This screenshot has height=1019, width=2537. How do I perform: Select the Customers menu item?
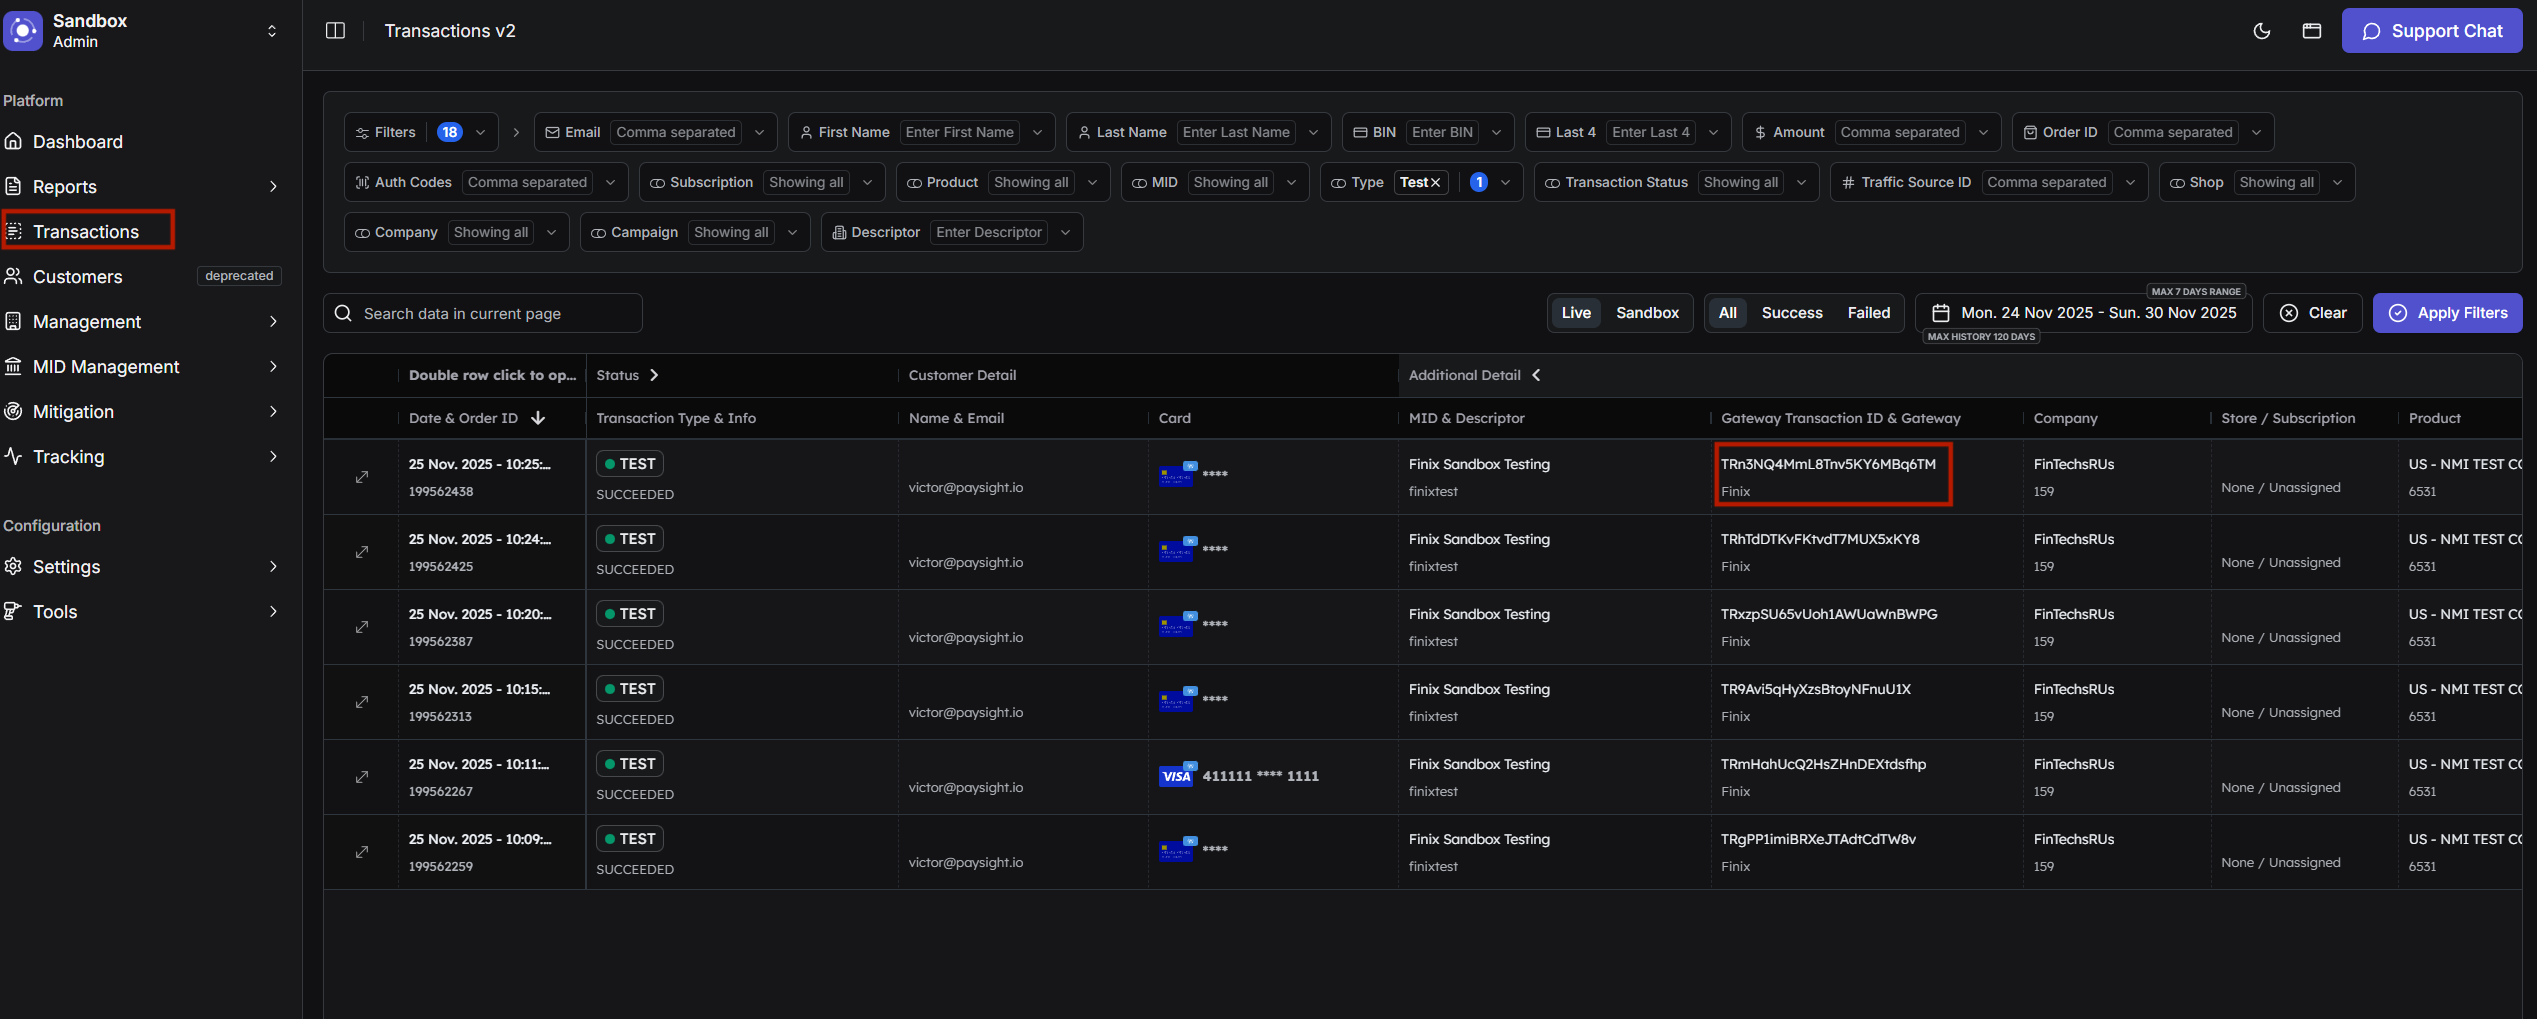(x=79, y=276)
